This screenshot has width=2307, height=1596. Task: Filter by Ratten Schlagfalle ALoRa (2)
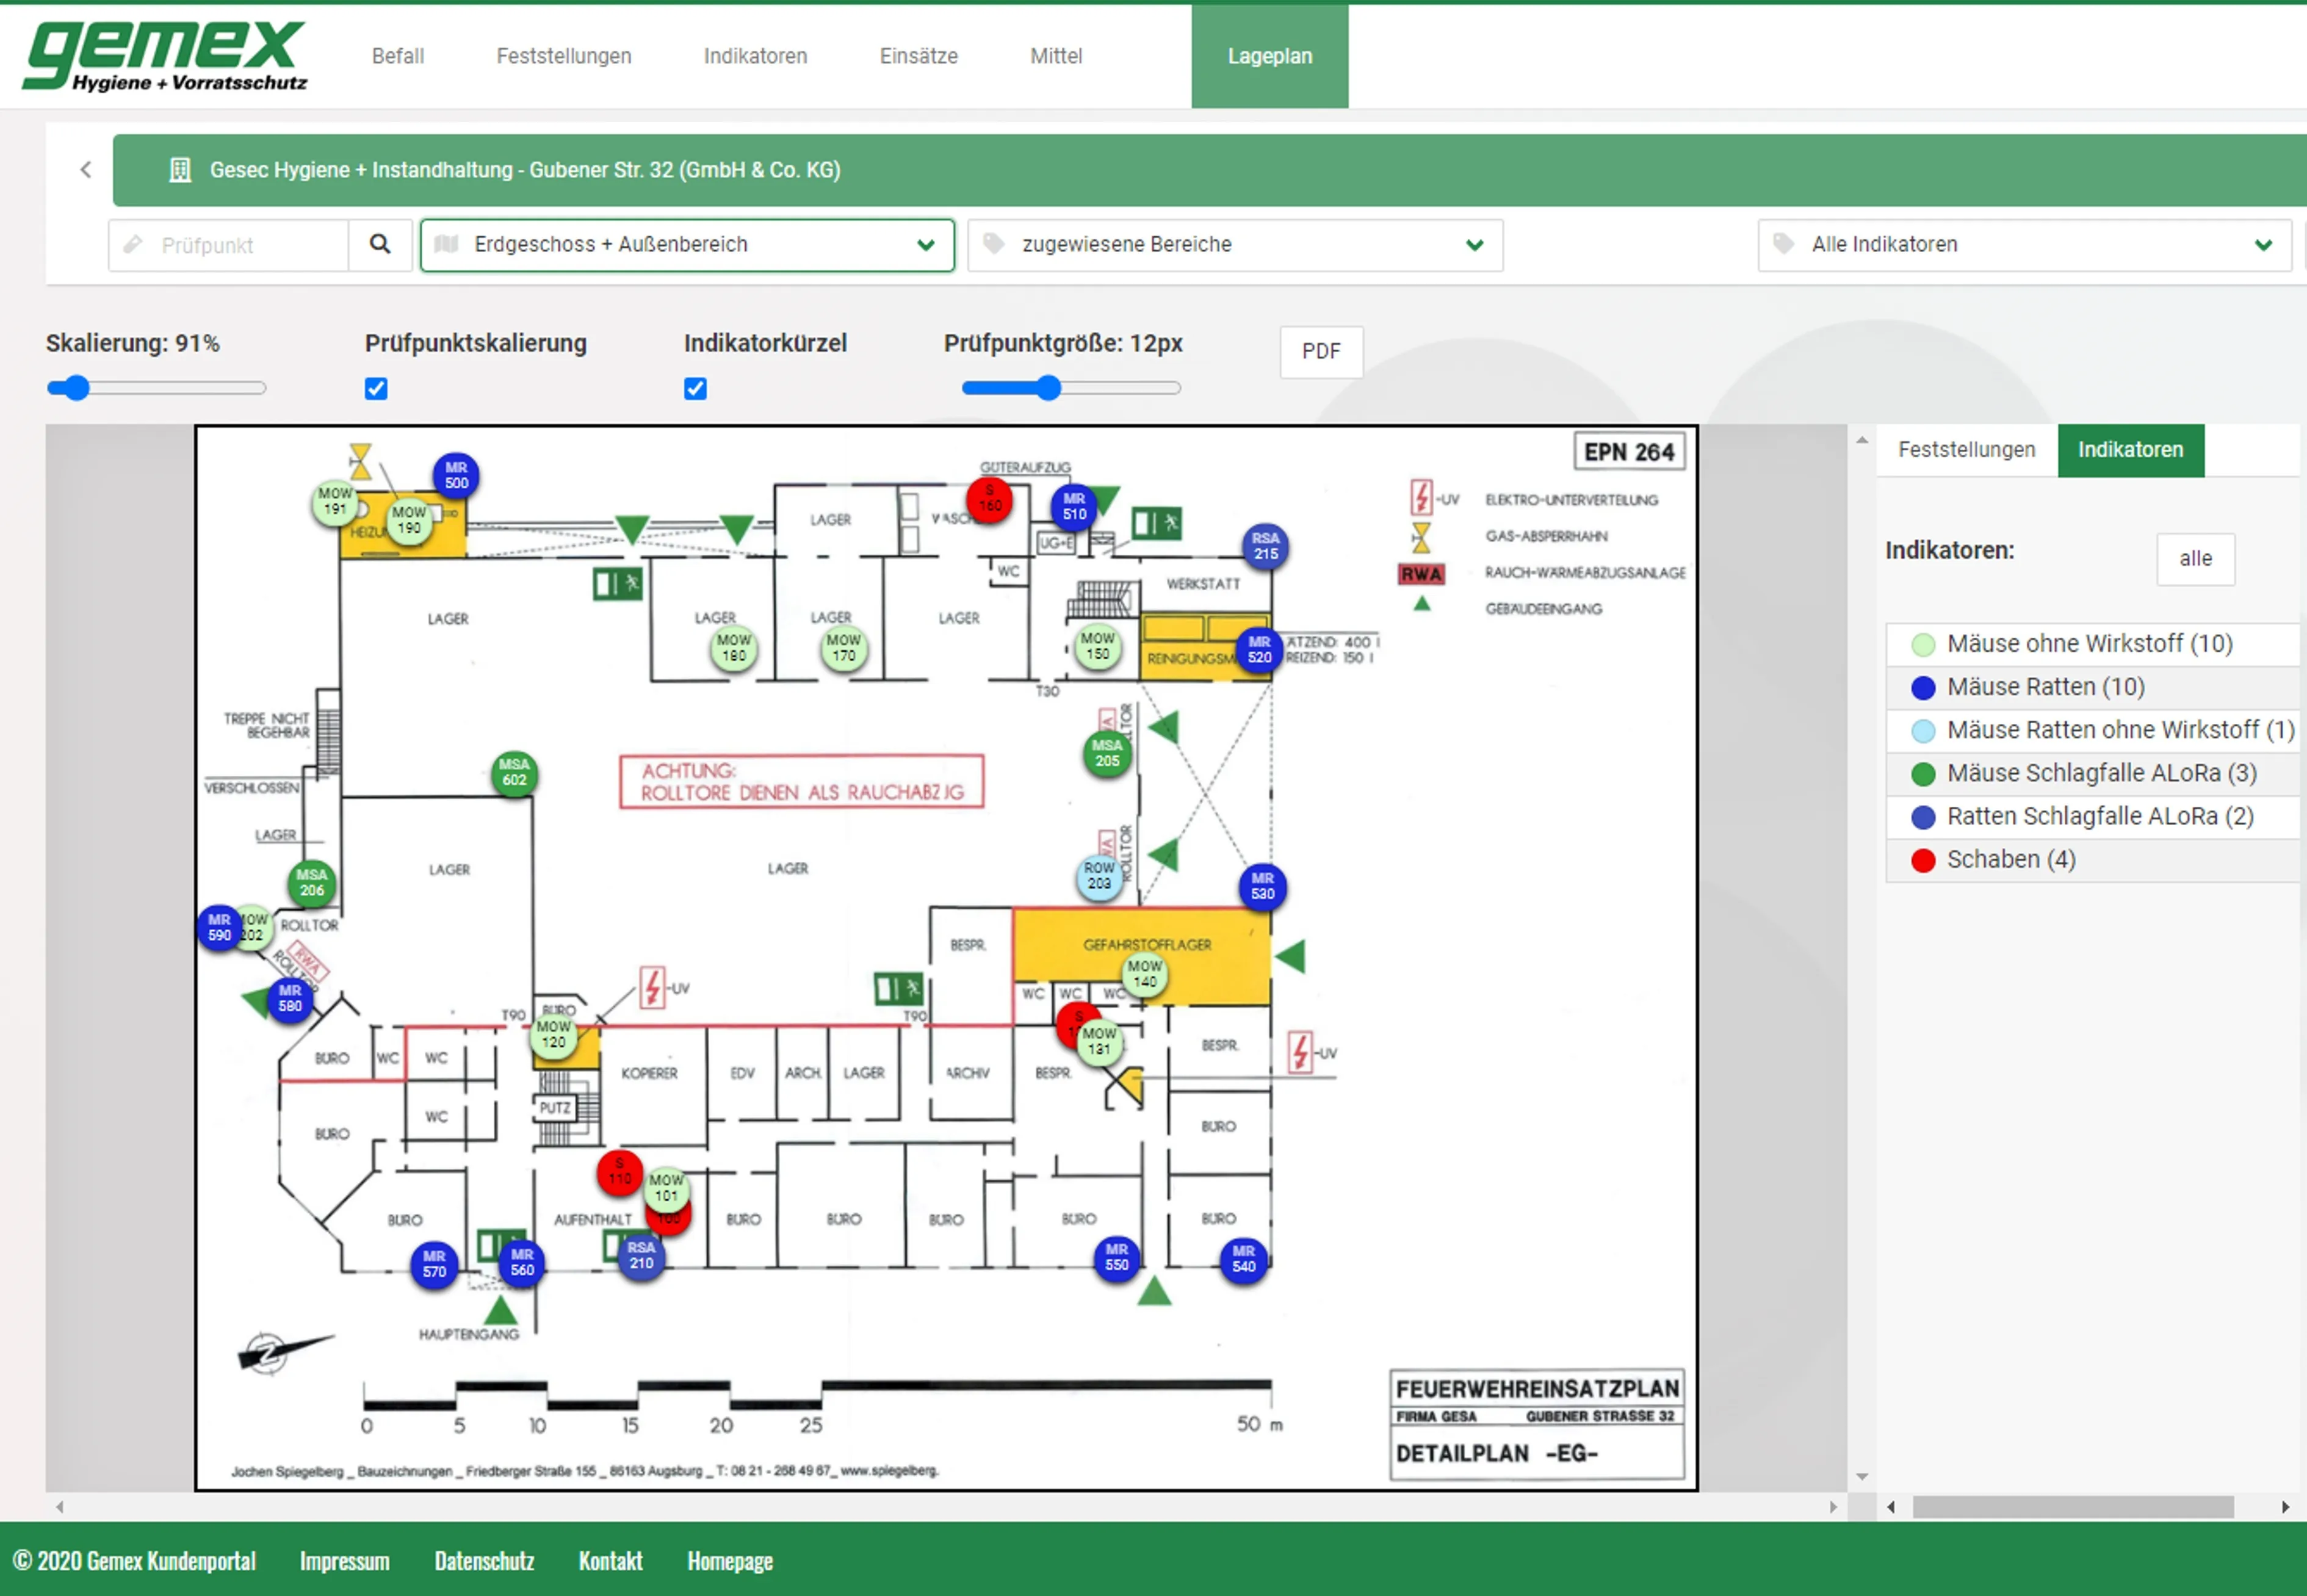click(x=2092, y=816)
